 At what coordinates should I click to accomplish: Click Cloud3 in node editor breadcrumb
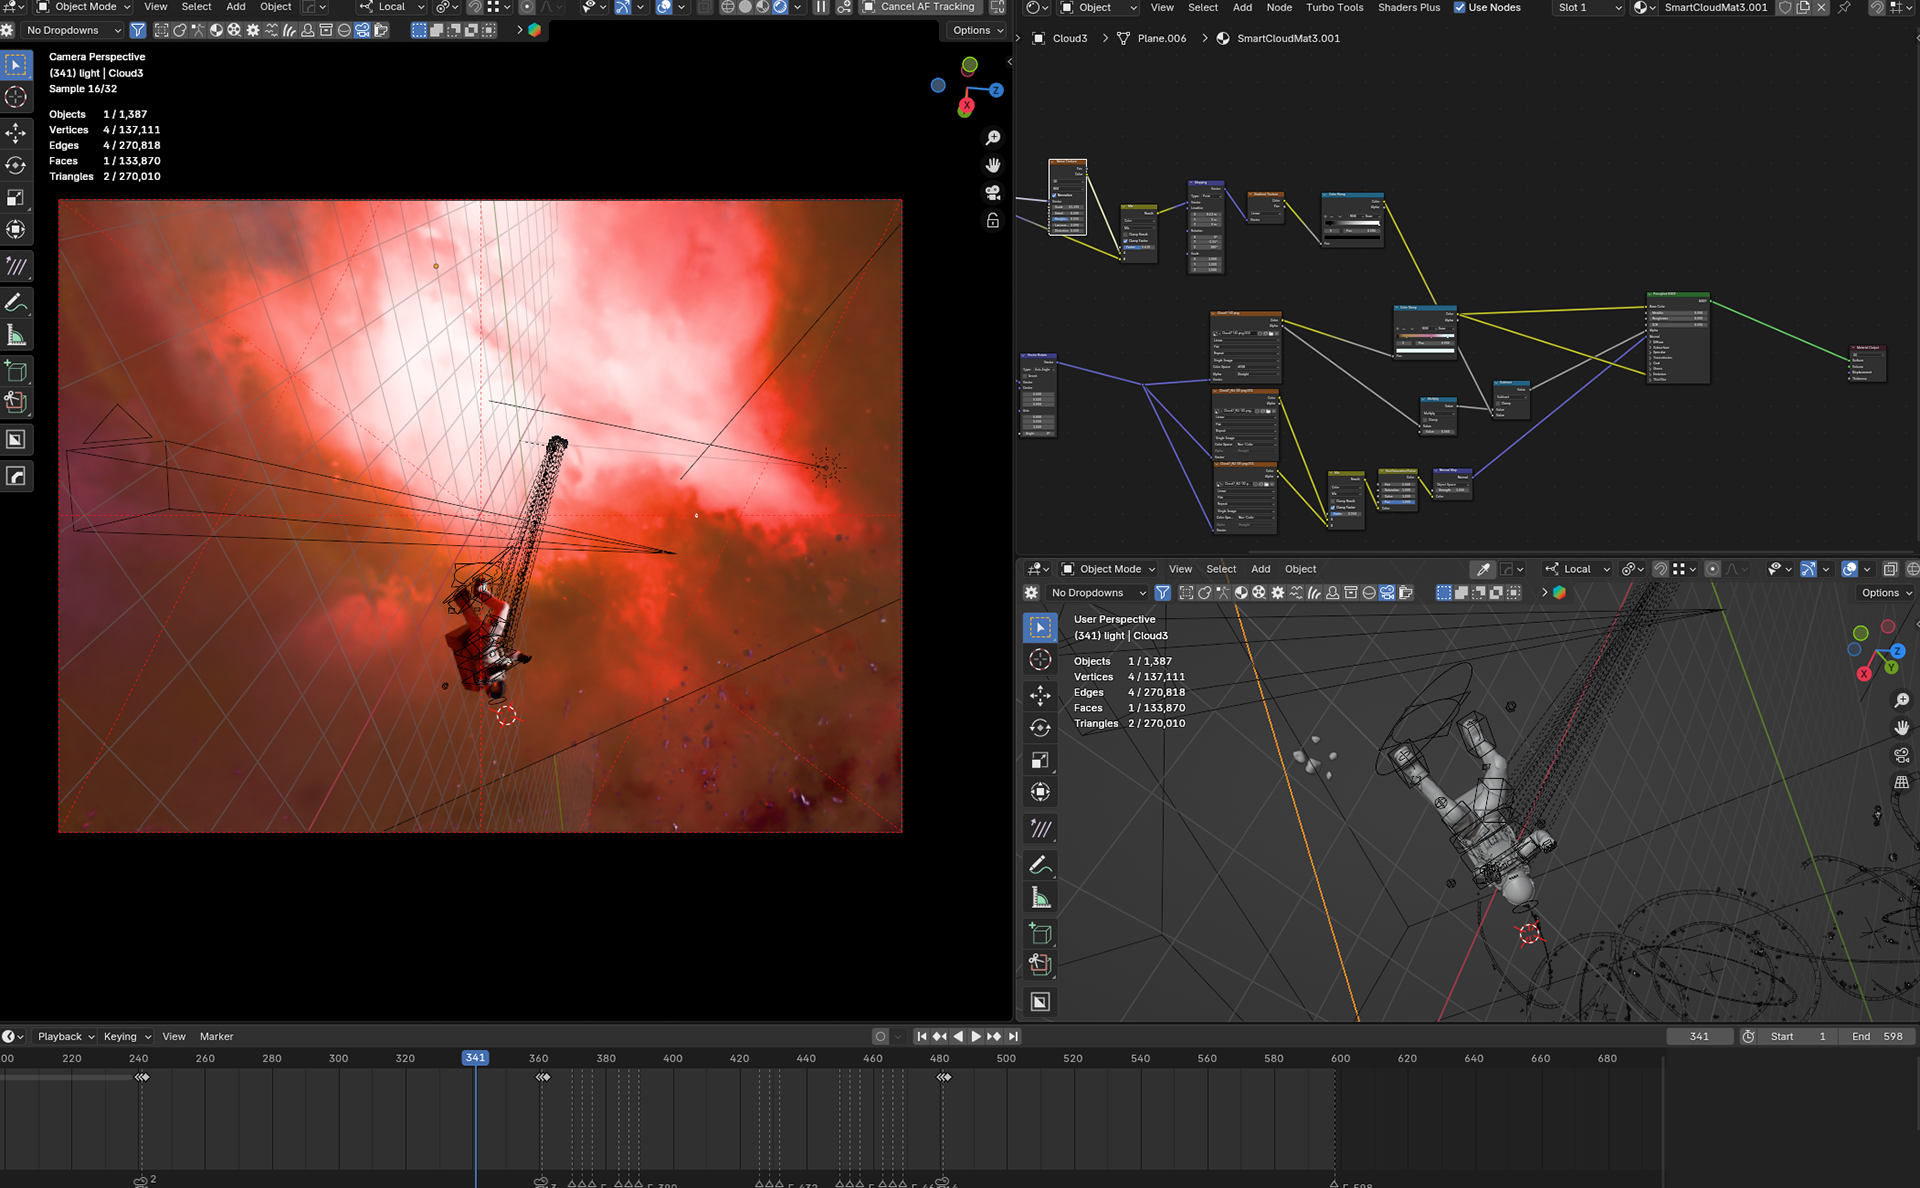(1069, 38)
